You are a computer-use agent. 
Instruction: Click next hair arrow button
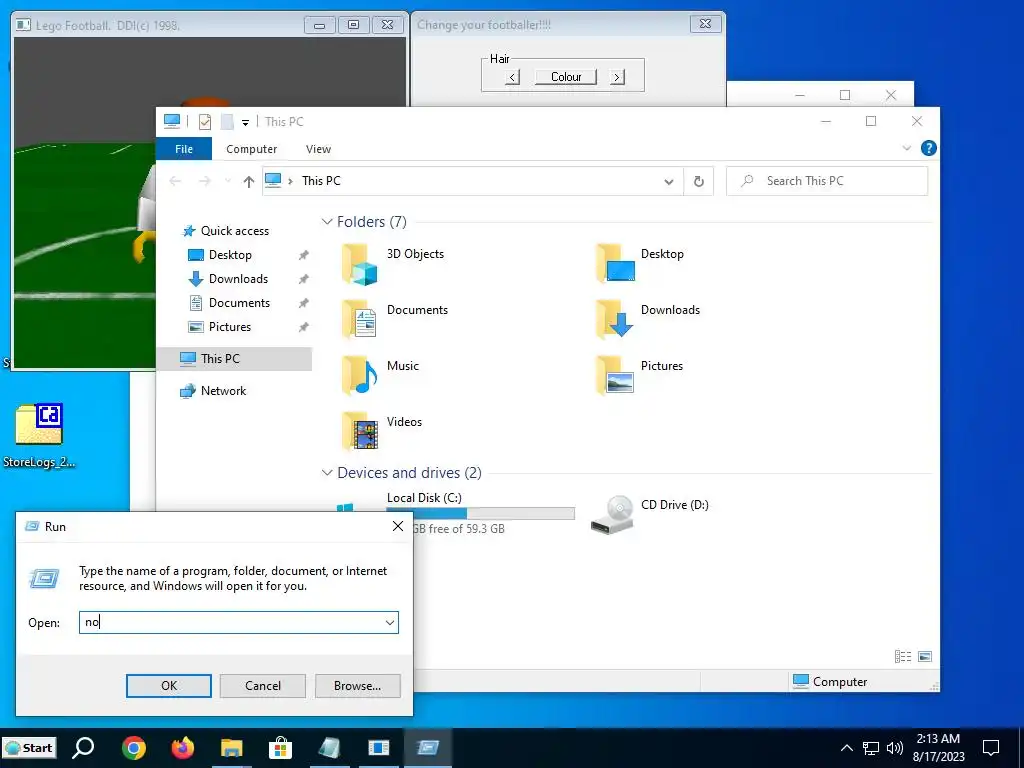pos(617,77)
